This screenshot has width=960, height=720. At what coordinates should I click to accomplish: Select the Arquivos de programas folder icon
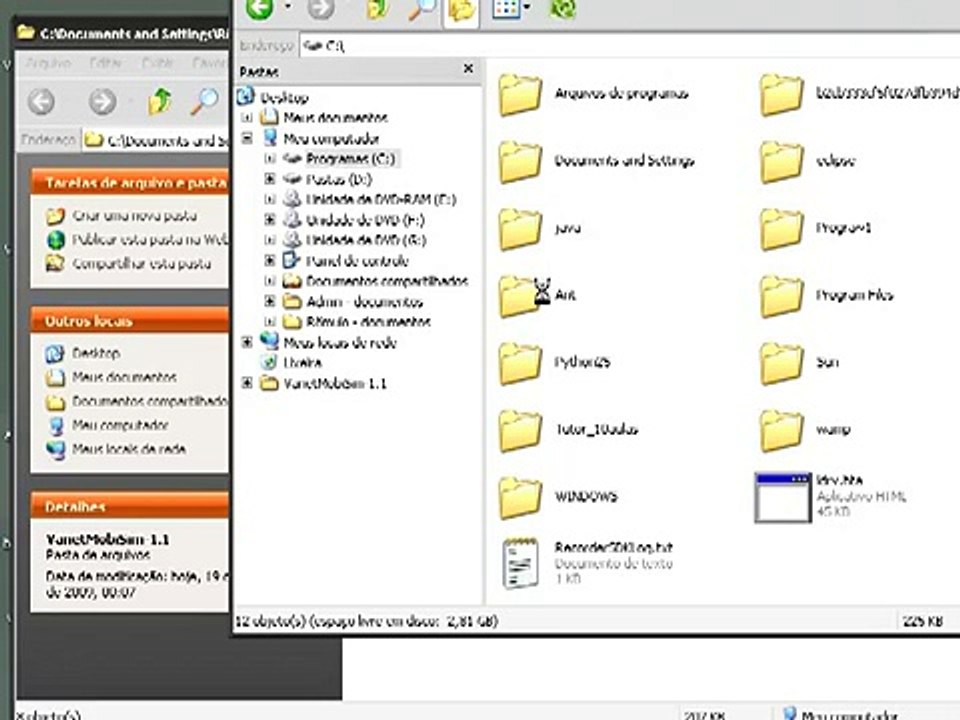click(520, 94)
